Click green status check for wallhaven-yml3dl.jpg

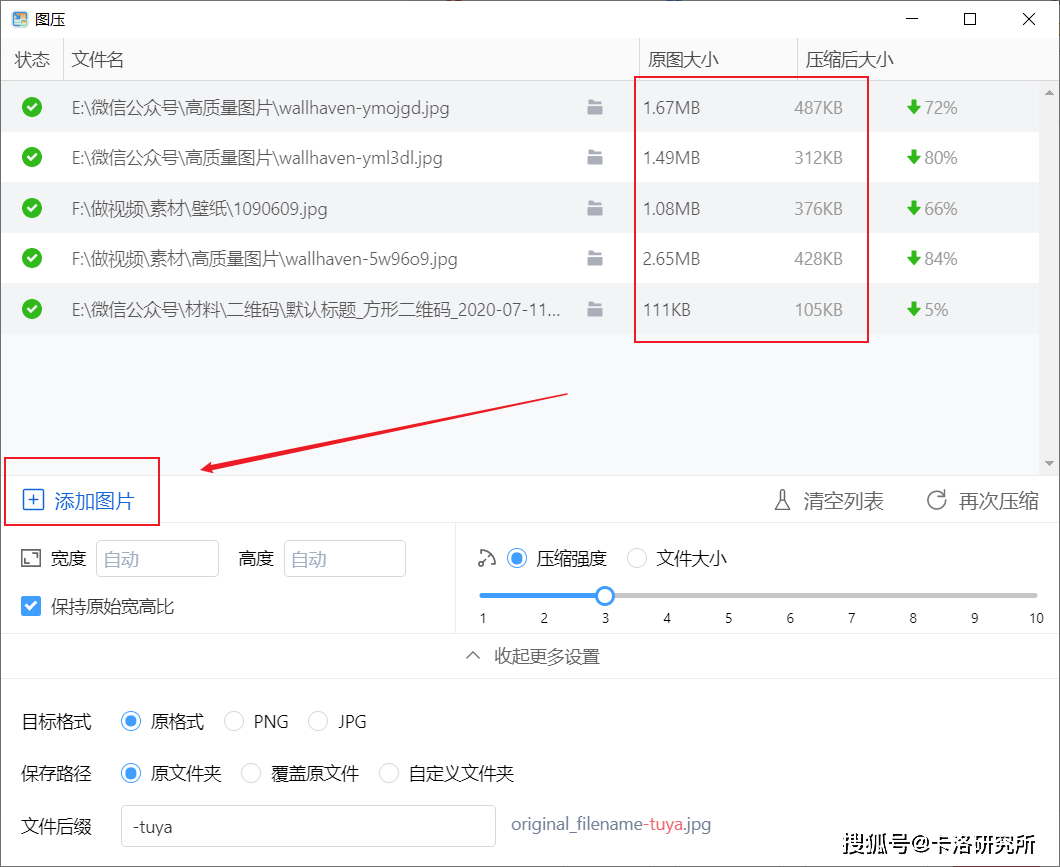point(32,157)
